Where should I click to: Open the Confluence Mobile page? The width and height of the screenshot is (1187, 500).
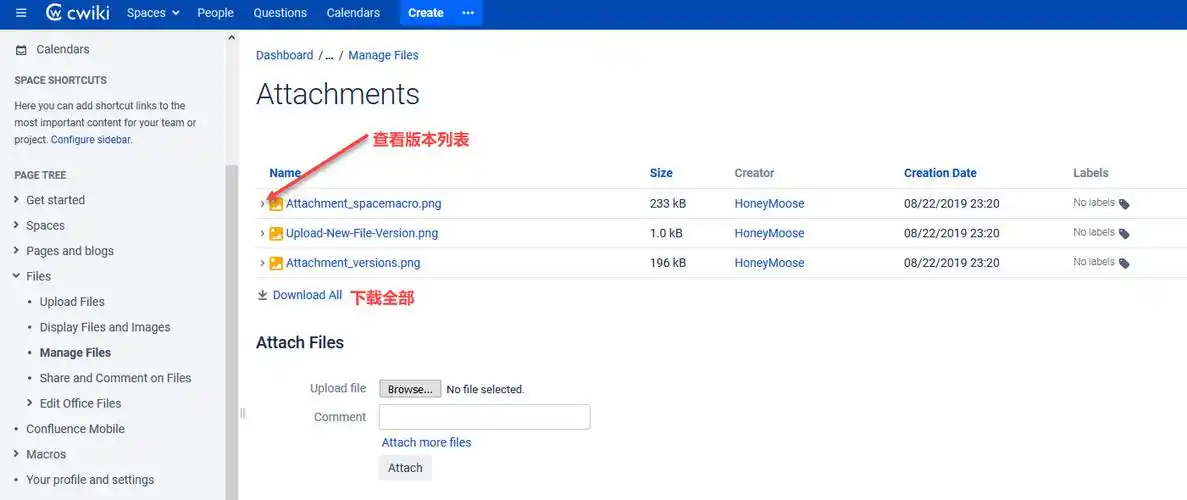[75, 429]
